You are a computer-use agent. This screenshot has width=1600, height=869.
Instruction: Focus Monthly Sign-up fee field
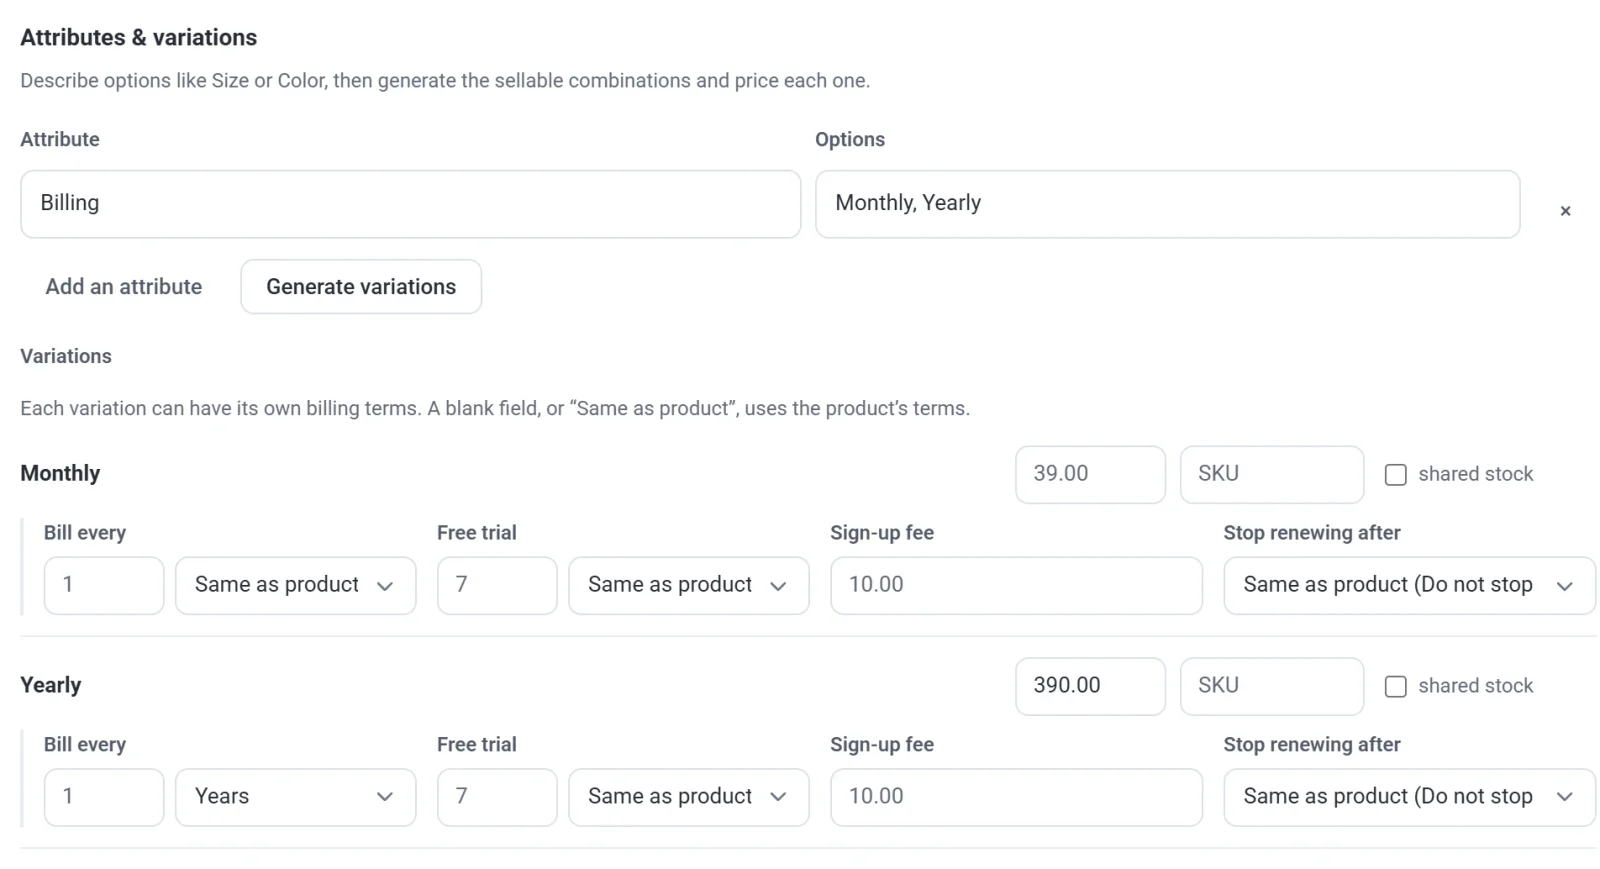click(1016, 585)
